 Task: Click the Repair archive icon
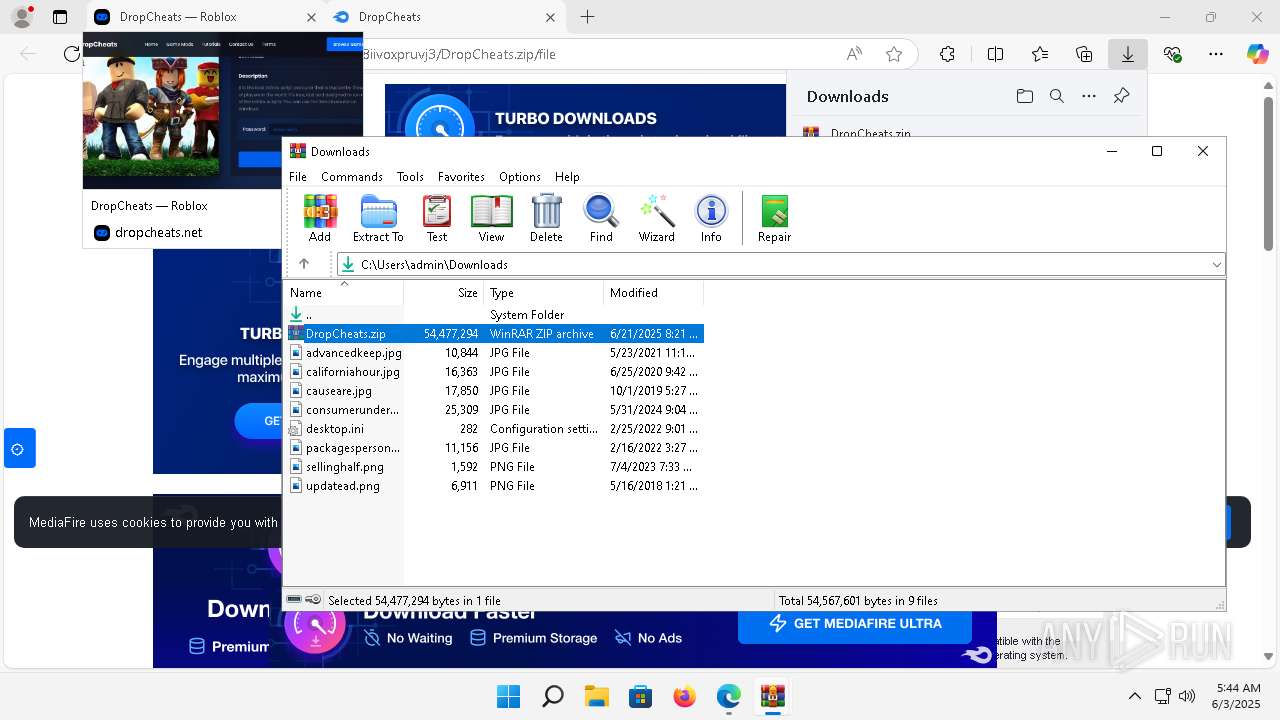tap(774, 218)
